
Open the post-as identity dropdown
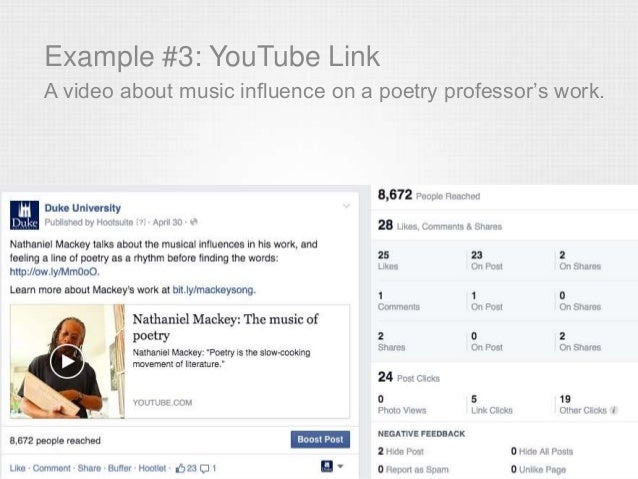[331, 467]
